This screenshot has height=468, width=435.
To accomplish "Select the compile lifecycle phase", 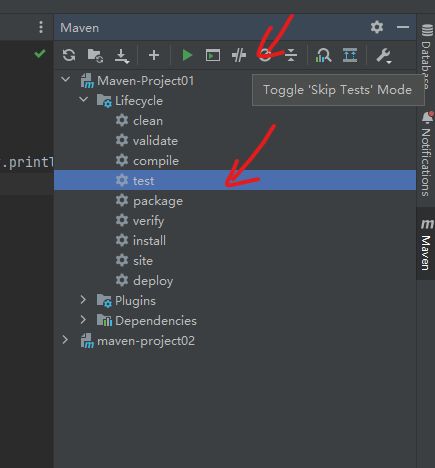I will tap(156, 161).
